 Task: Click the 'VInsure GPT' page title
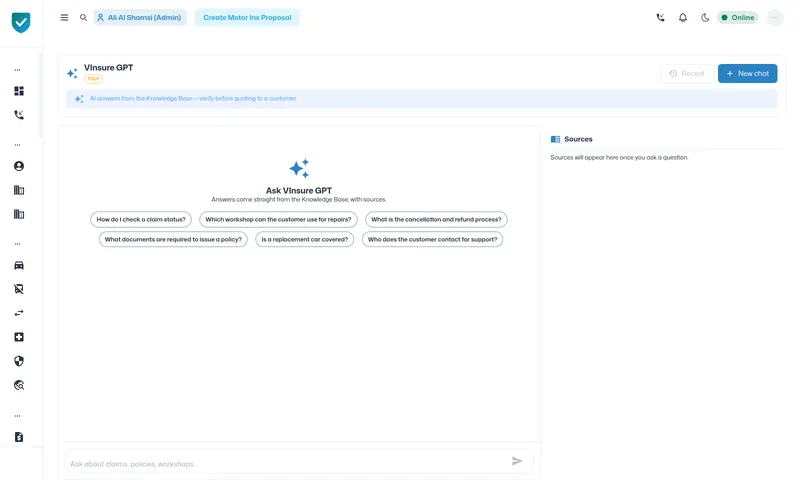tap(108, 67)
